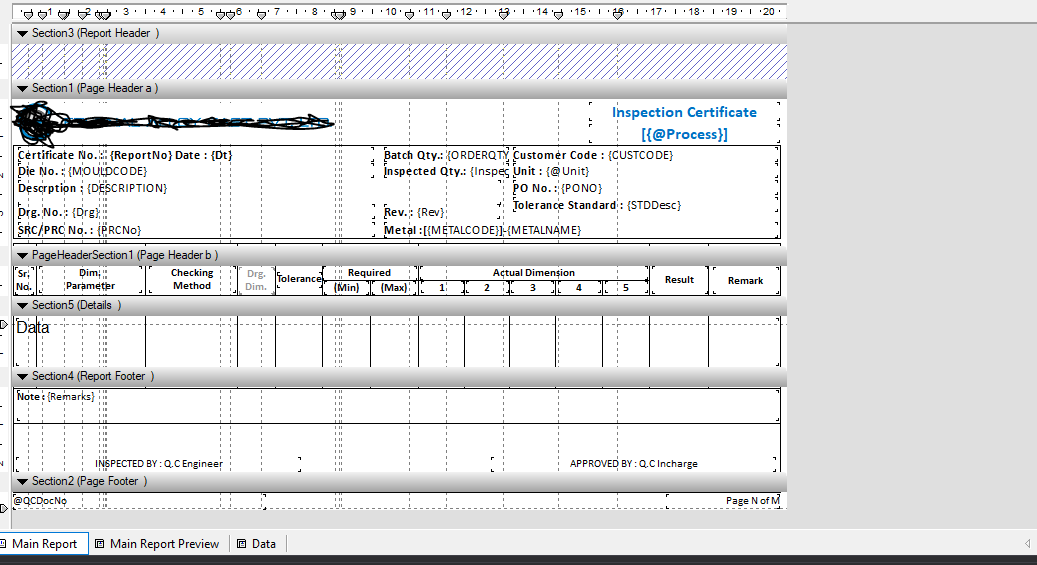This screenshot has height=565, width=1037.
Task: Select the Rev. {Rev} field
Action: click(x=414, y=212)
